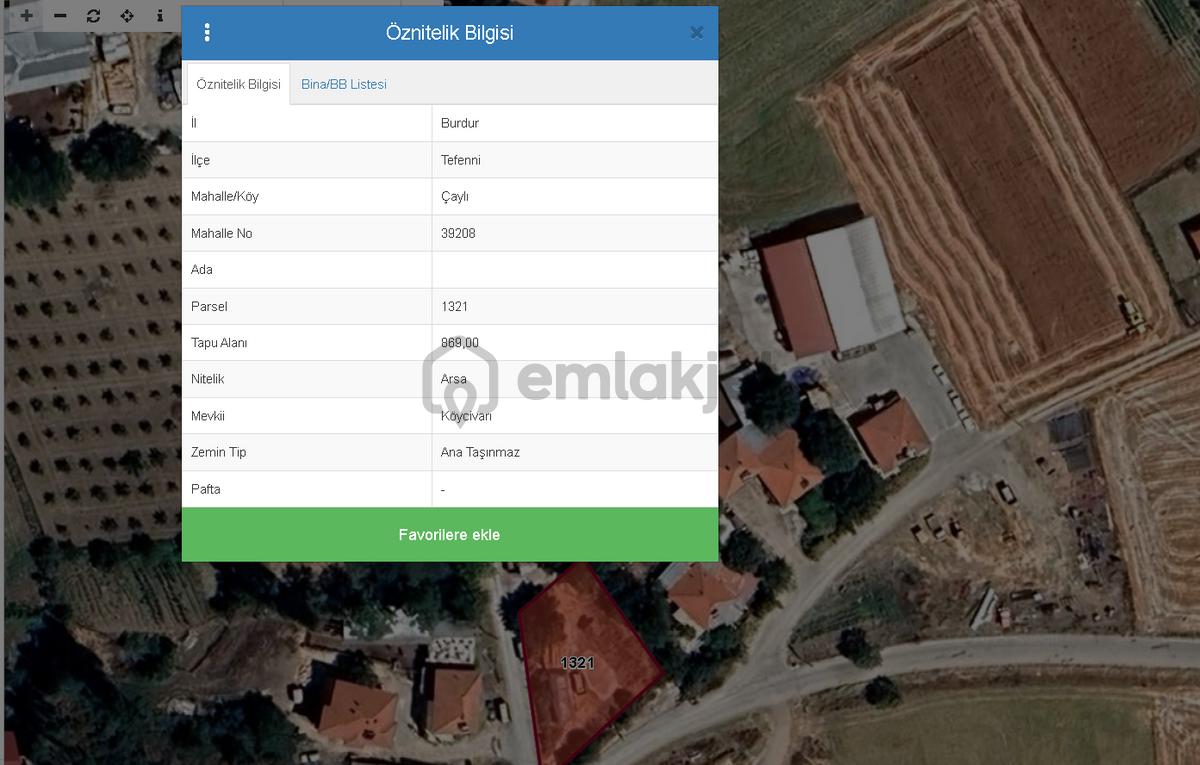
Task: Select the Tefenni value in İlçe row
Action: 461,160
